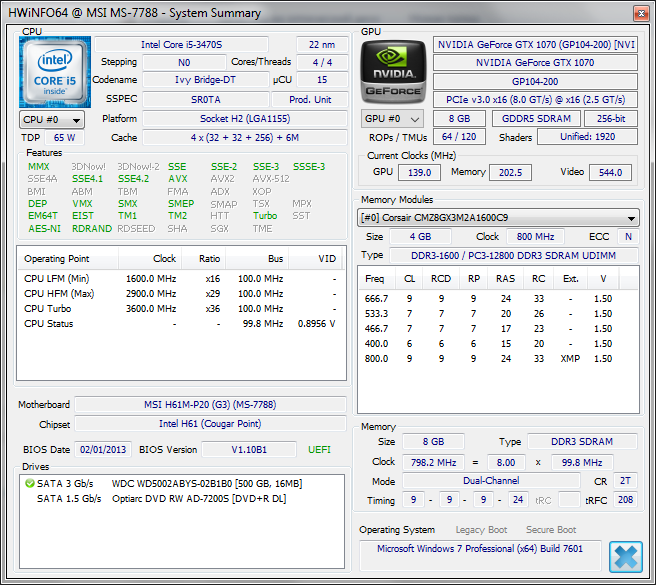Click the GDDR5 SDRAM memory type field
Screen dimensions: 656x585
pyautogui.click(x=536, y=119)
